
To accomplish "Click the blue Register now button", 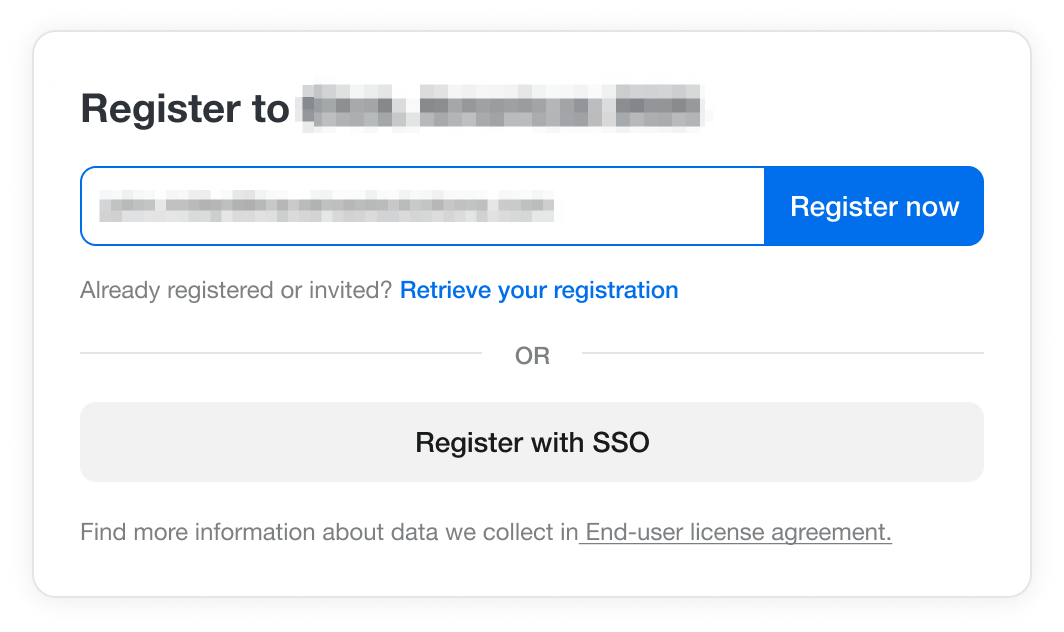I will pos(874,206).
